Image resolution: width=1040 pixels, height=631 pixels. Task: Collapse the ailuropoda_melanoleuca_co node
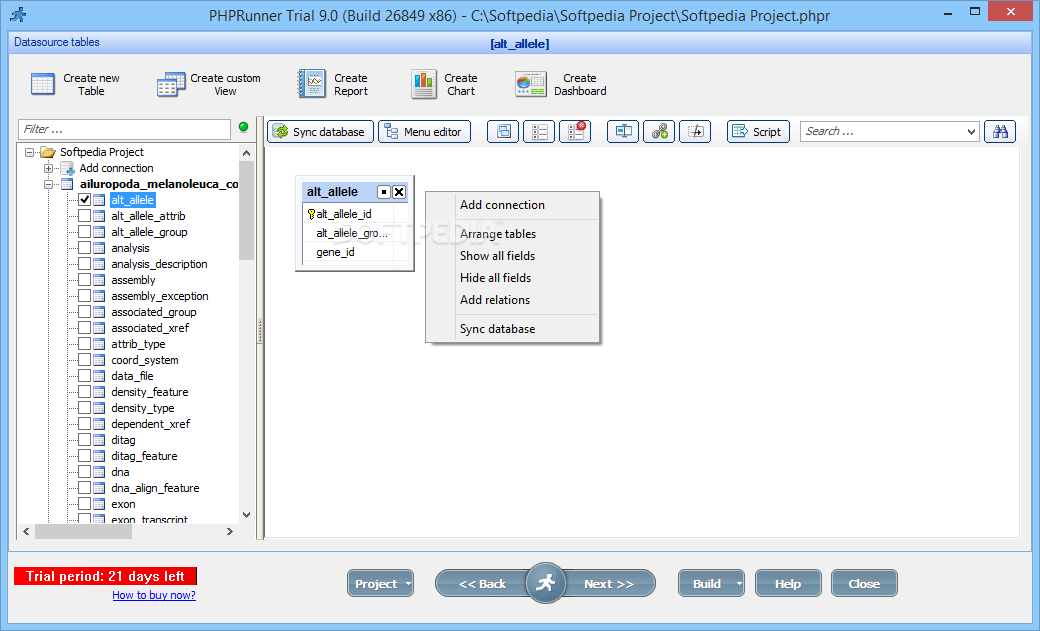[48, 184]
